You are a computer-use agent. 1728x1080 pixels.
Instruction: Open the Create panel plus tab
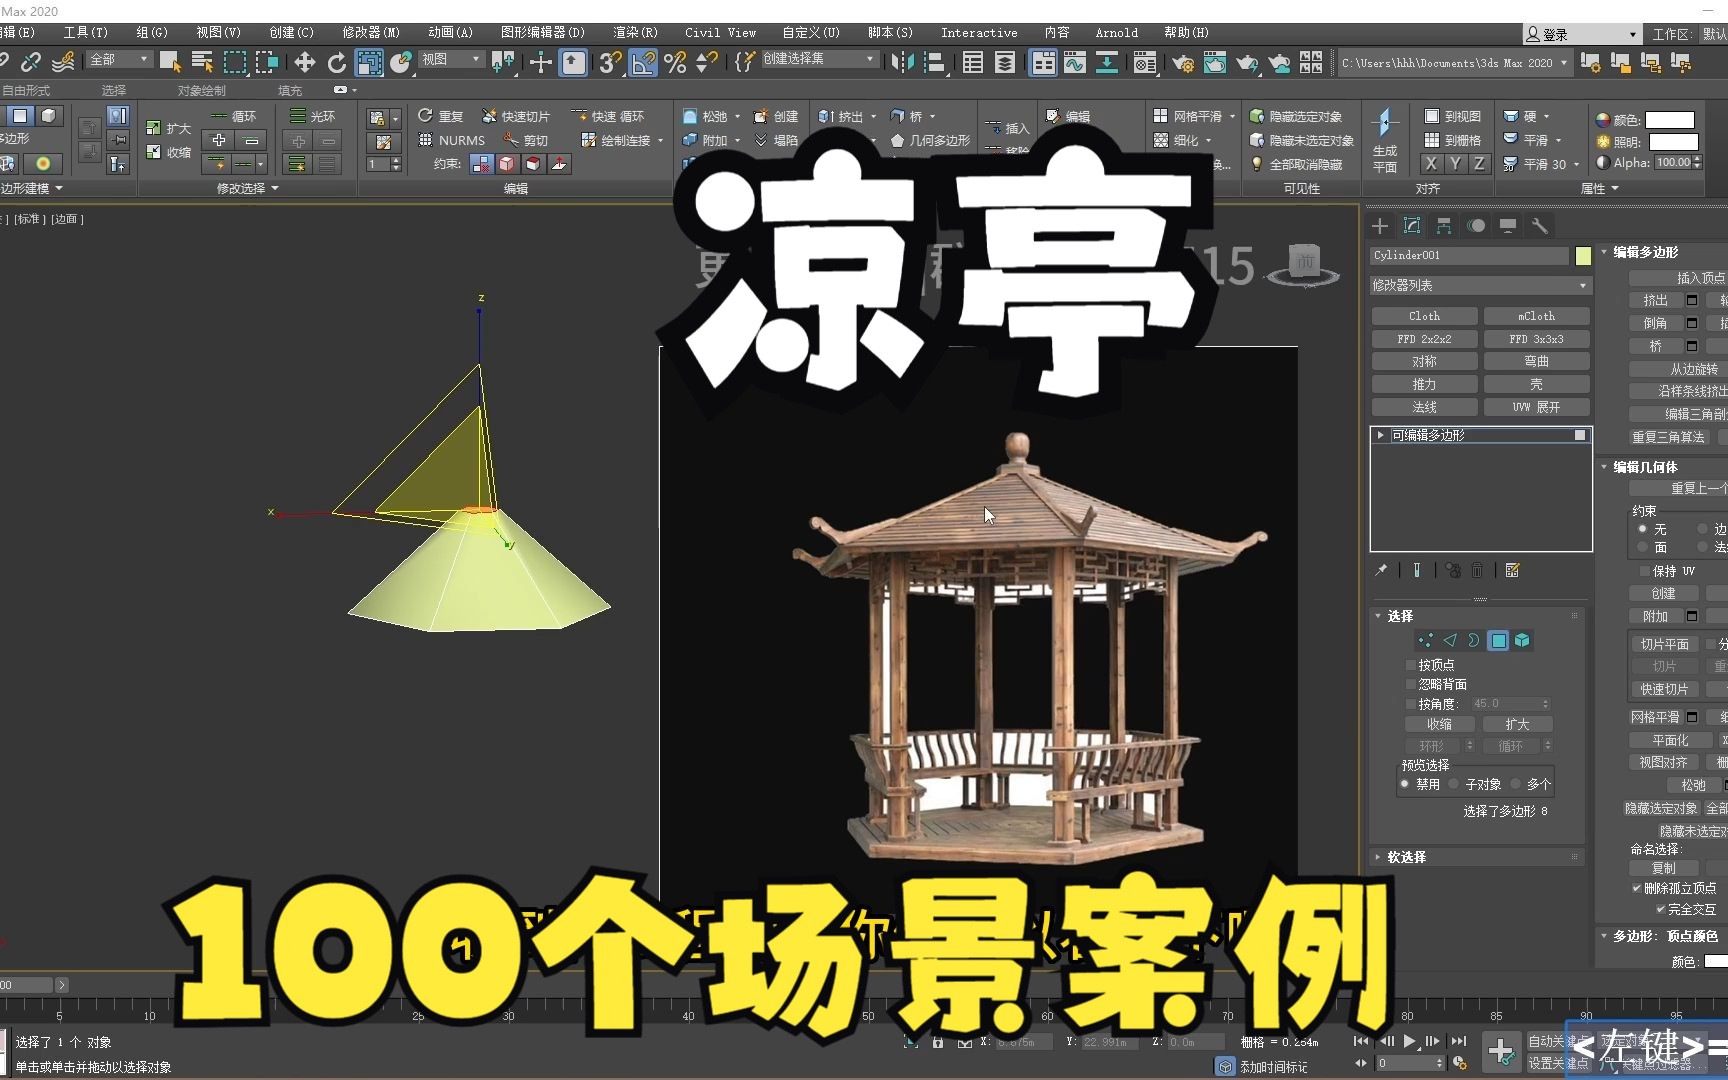pyautogui.click(x=1380, y=226)
